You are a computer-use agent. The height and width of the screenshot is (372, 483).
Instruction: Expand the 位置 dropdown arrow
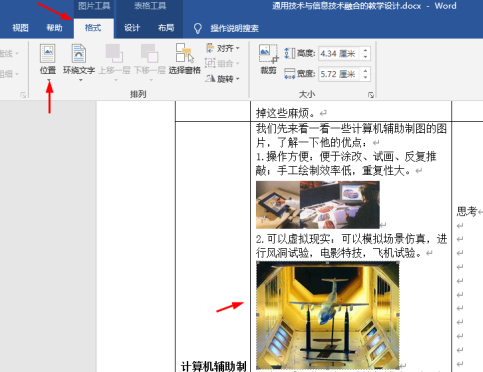(49, 80)
